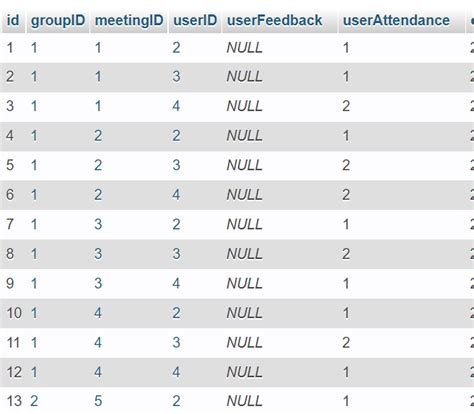Select userID cell of row id 2
Screen dimensions: 474x414
(176, 77)
